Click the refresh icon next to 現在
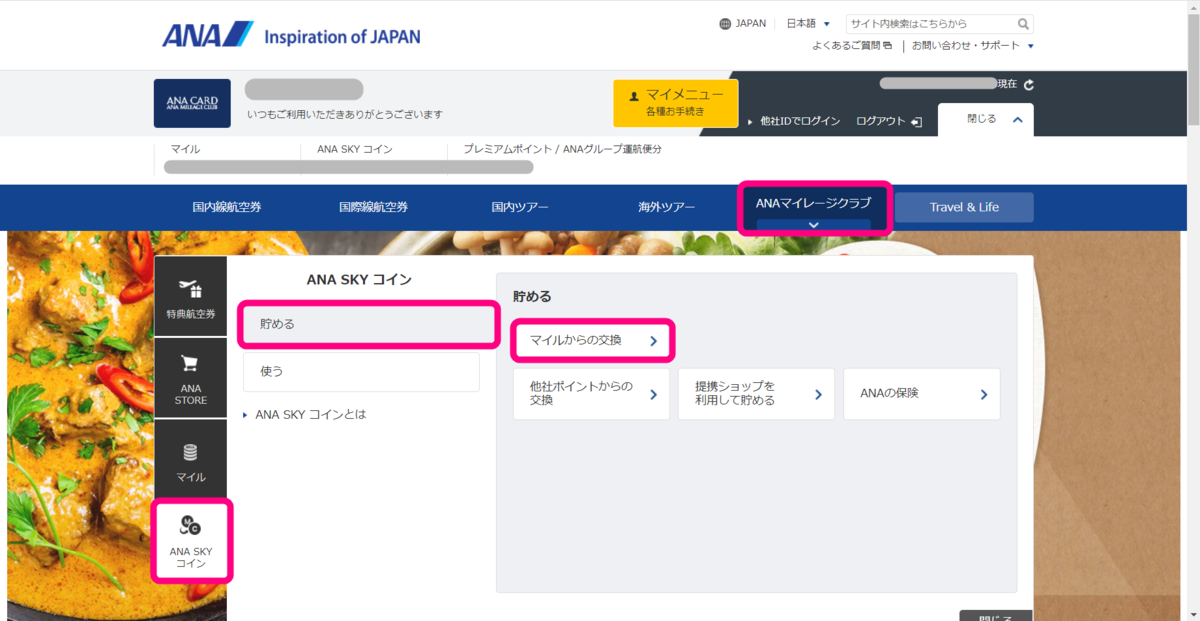 pos(1029,85)
